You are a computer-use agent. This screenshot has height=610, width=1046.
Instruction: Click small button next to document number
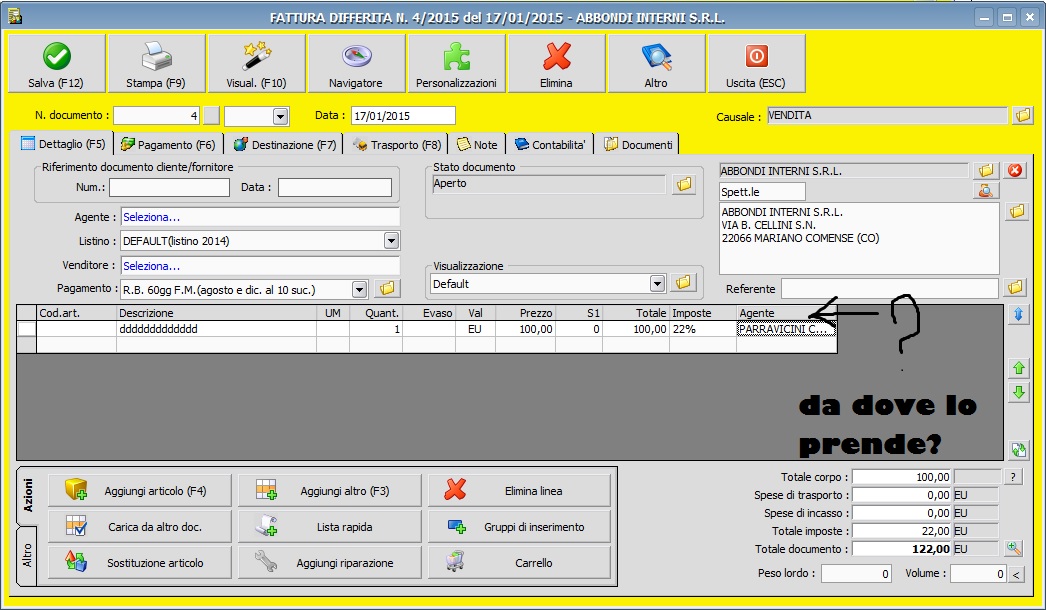[x=211, y=115]
